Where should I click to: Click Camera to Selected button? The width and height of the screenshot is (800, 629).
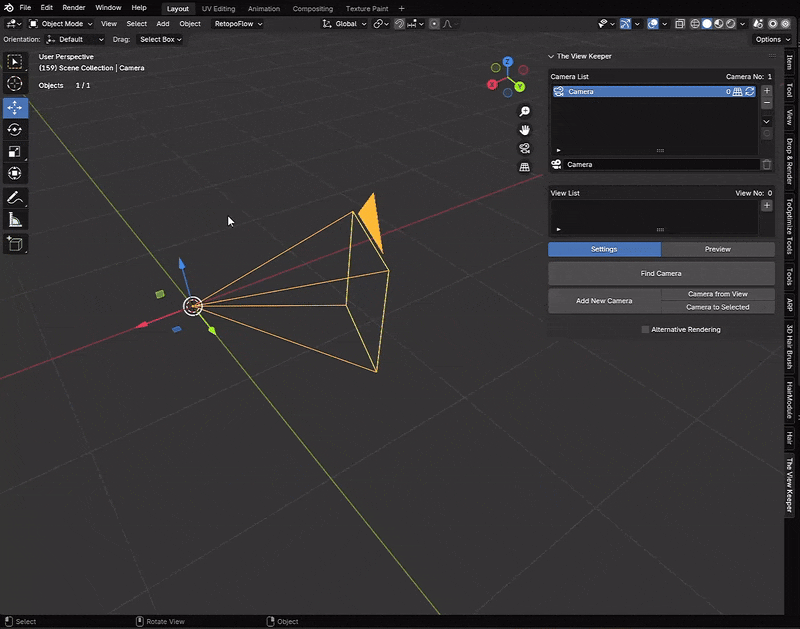[x=718, y=307]
